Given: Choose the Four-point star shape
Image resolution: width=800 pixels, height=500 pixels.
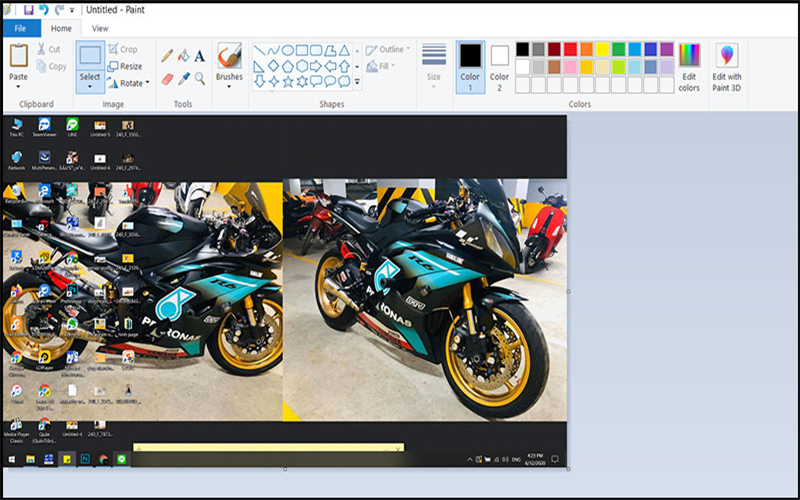Looking at the screenshot, I should tap(273, 82).
